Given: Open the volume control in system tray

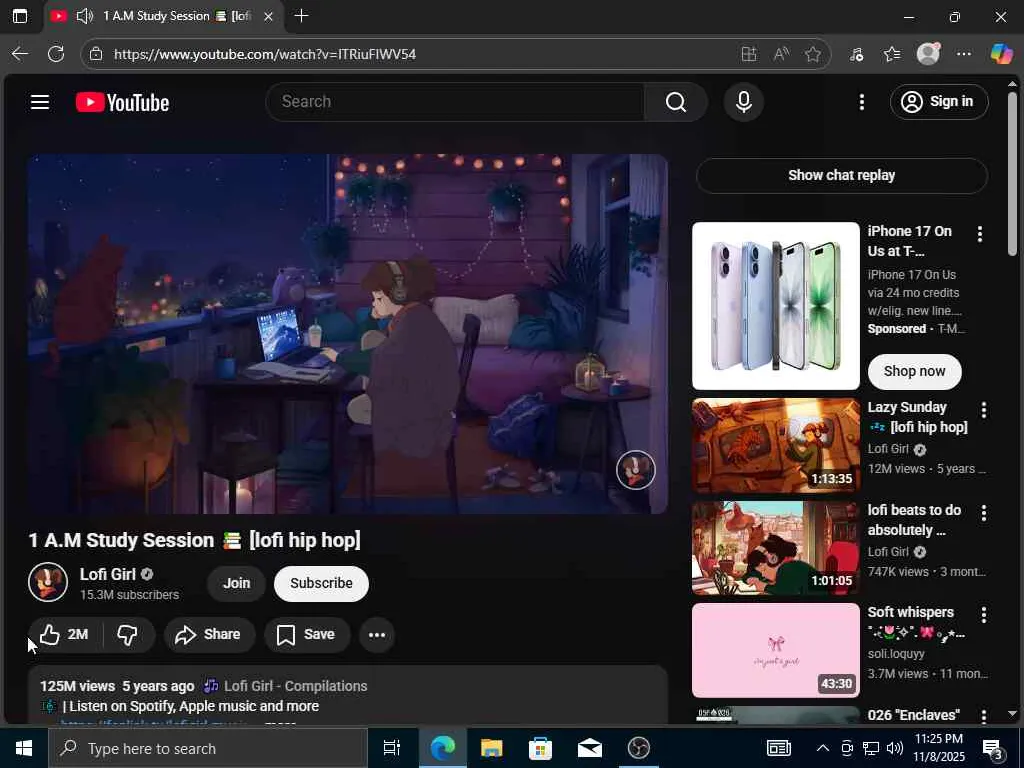Looking at the screenshot, I should click(x=895, y=748).
